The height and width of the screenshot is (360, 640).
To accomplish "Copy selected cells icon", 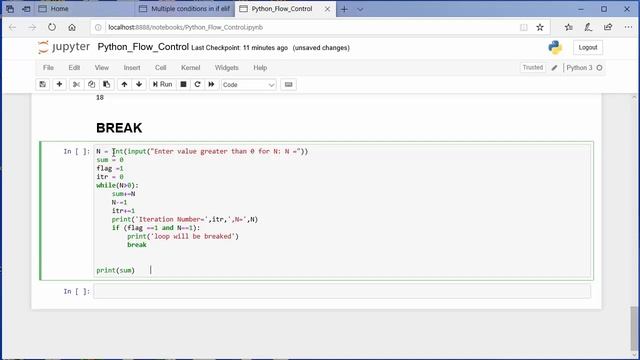I will pyautogui.click(x=91, y=84).
